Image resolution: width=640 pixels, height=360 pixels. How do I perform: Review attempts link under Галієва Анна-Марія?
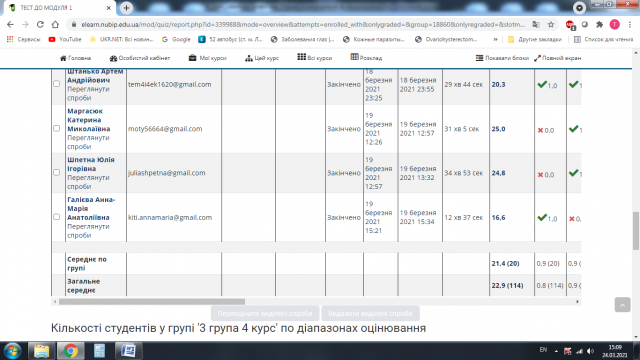[88, 231]
